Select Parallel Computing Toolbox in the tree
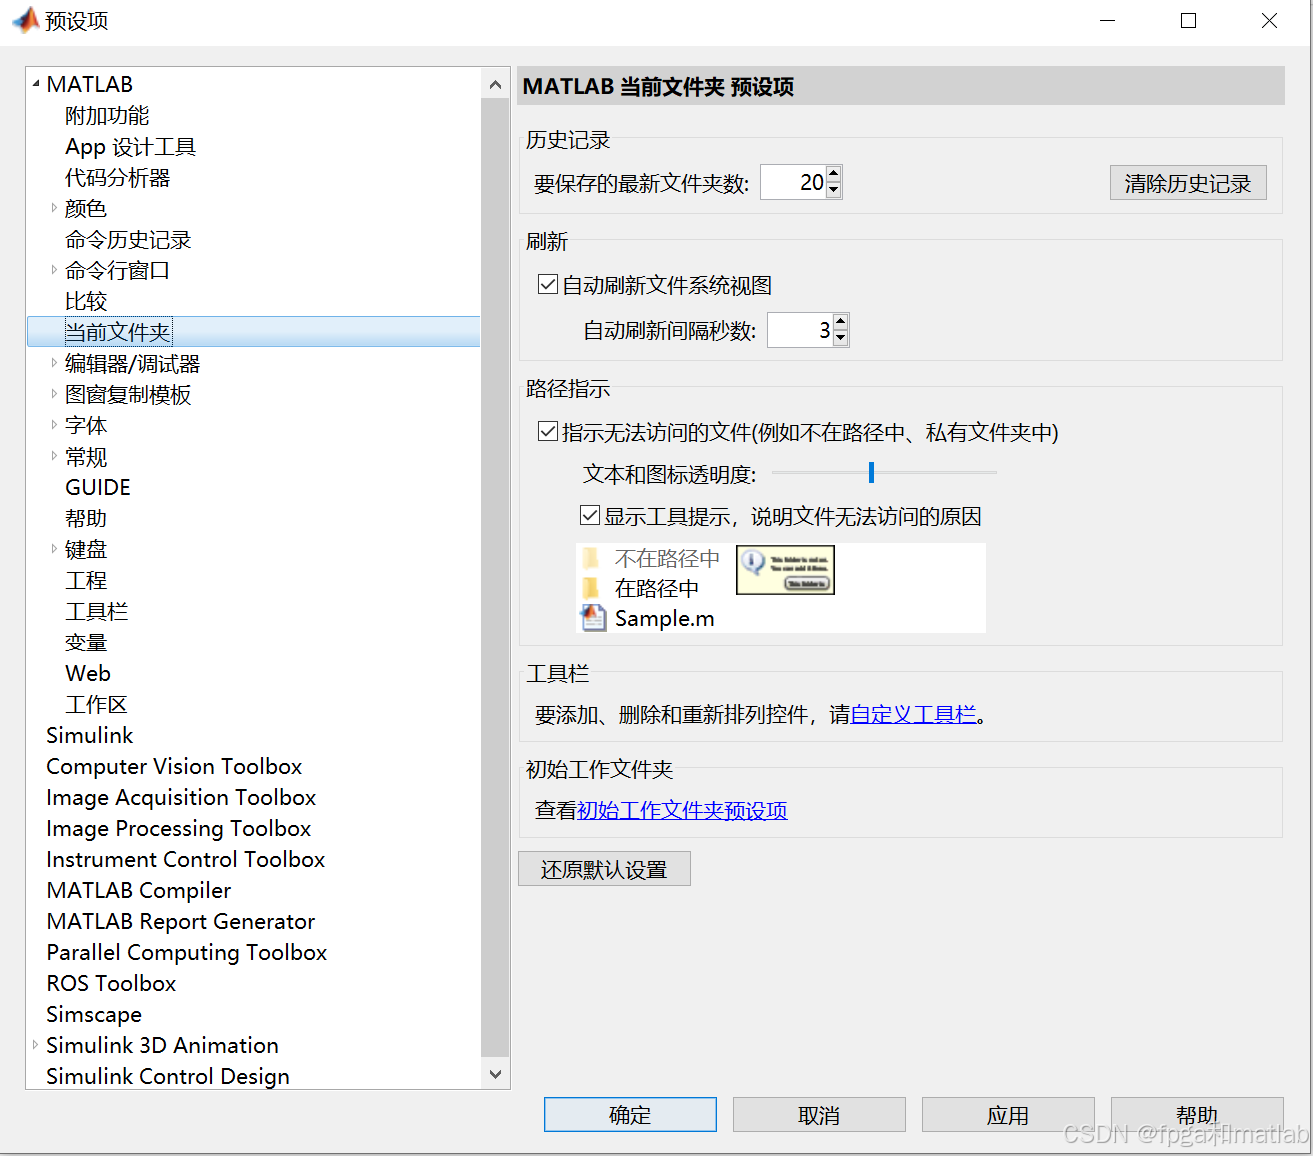Viewport: 1313px width, 1156px height. (x=187, y=952)
